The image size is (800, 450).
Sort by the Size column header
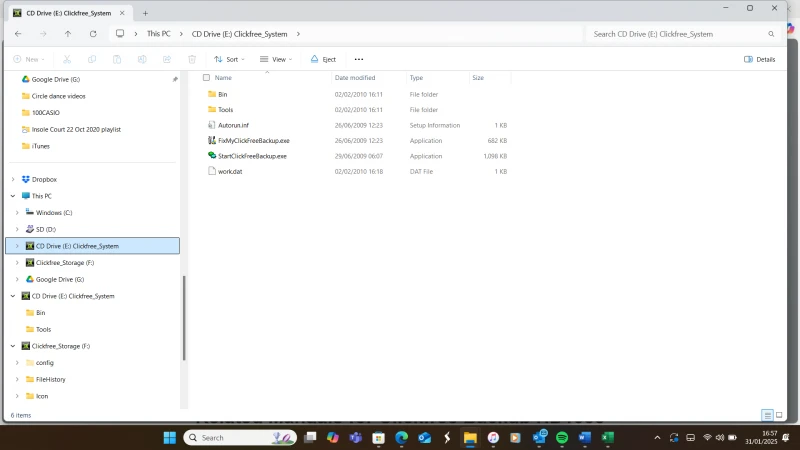[478, 78]
